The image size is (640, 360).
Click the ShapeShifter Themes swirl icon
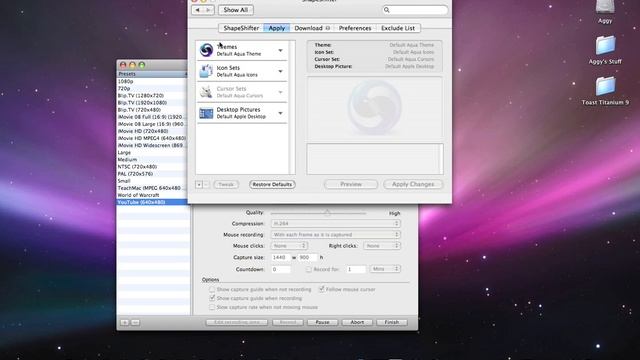pyautogui.click(x=207, y=50)
